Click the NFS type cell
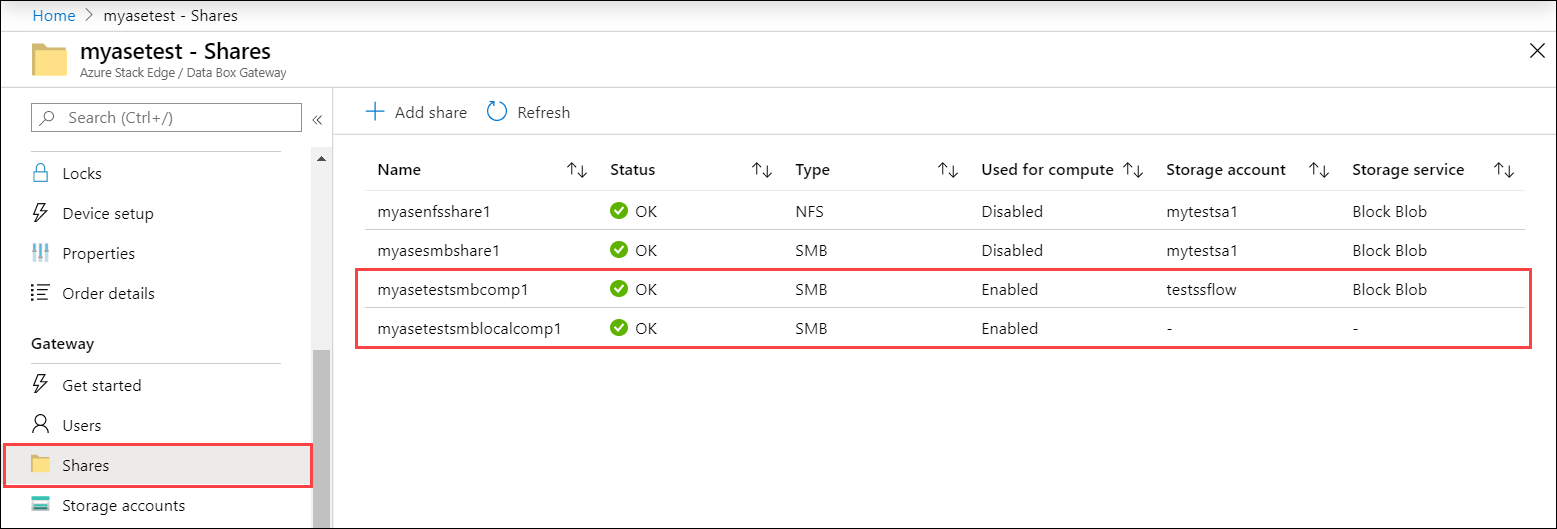 point(808,211)
